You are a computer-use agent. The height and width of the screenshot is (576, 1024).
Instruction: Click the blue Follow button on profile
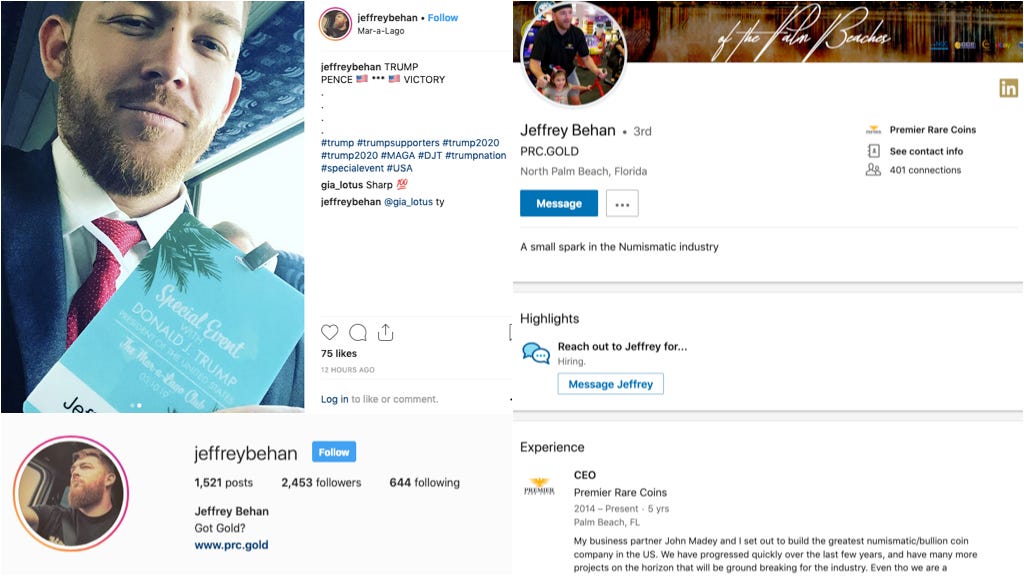(x=334, y=452)
